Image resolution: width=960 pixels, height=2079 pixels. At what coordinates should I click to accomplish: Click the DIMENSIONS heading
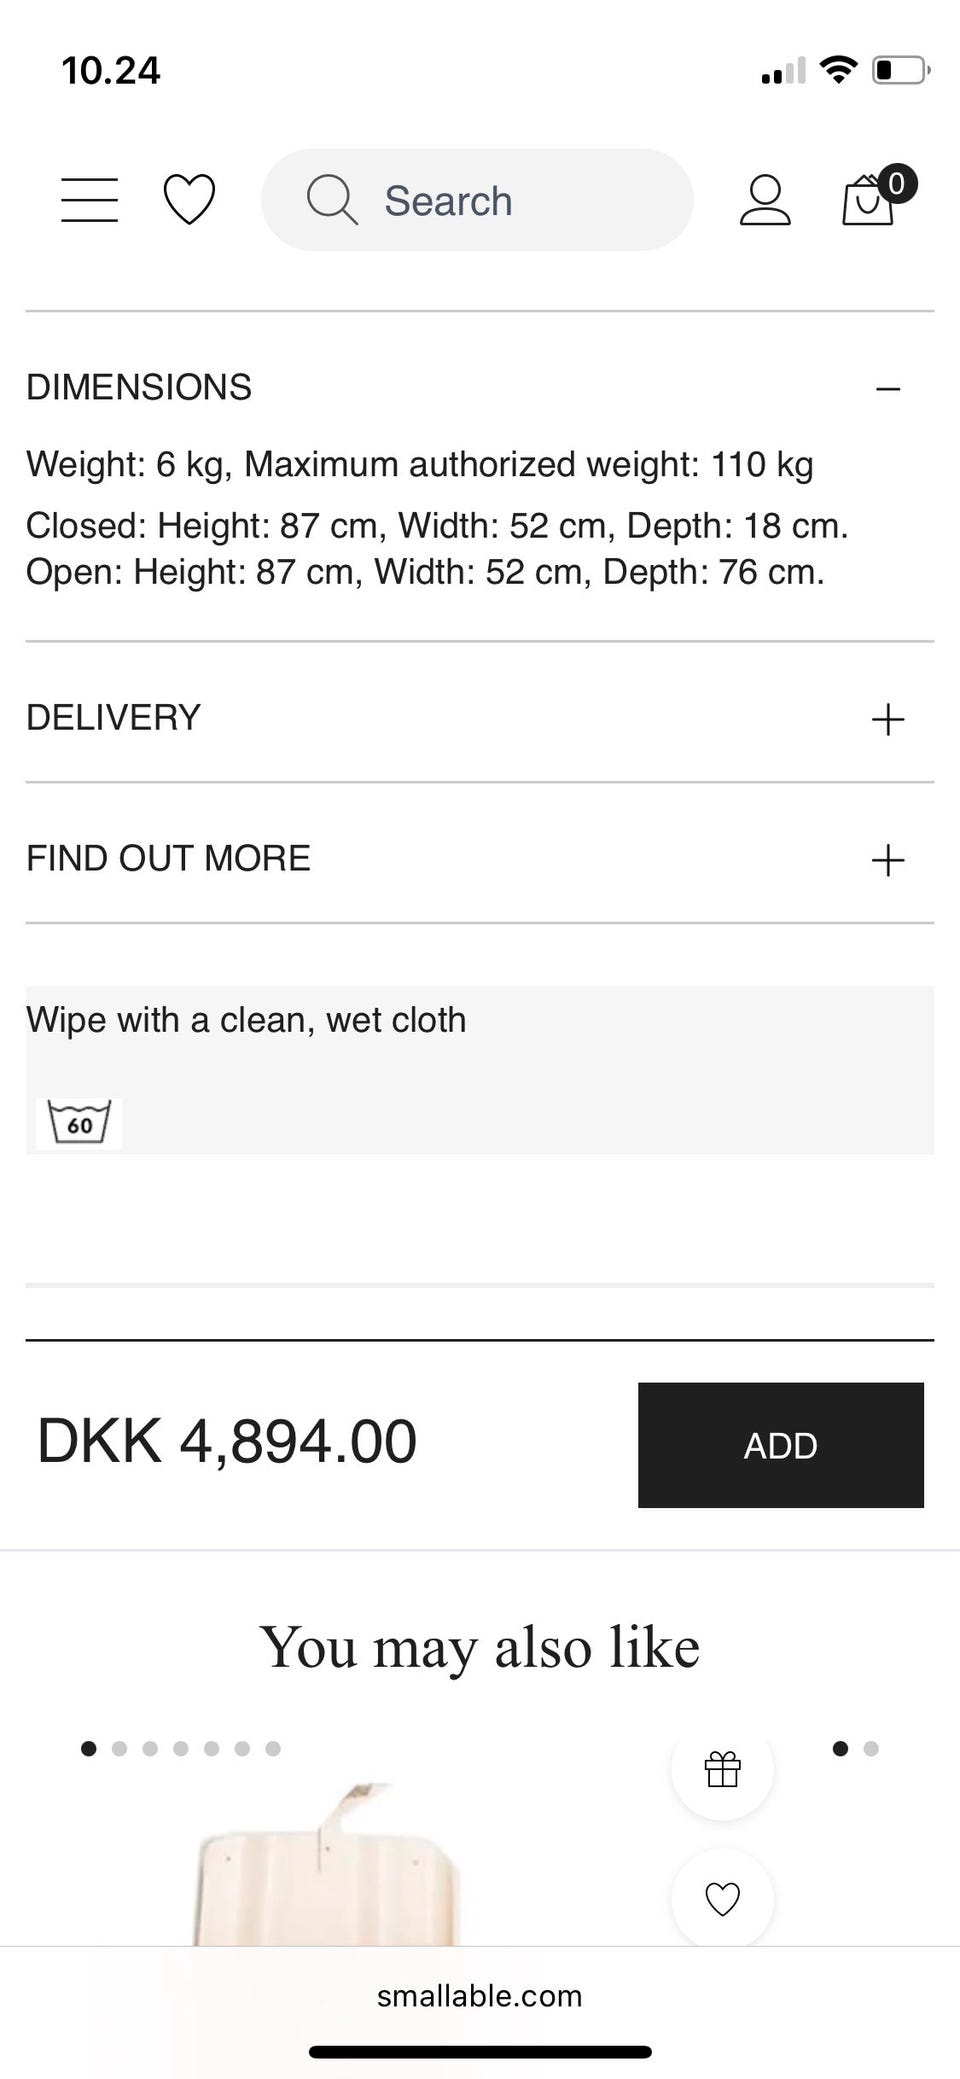tap(139, 387)
